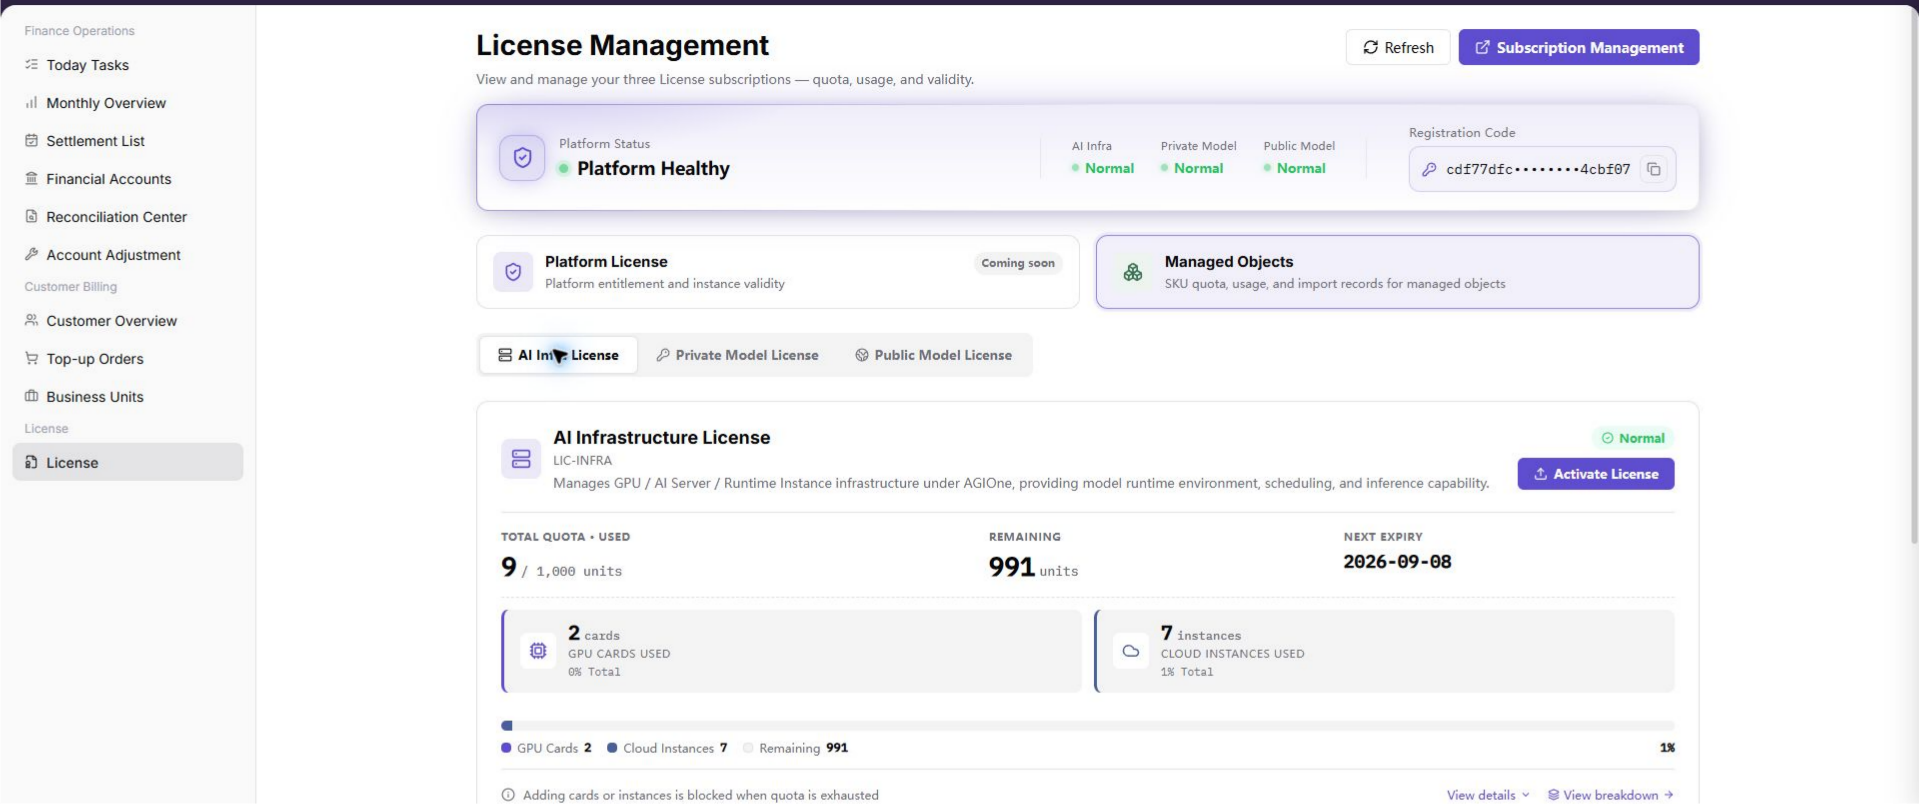Open Subscription Management
The height and width of the screenshot is (804, 1920).
pos(1579,47)
